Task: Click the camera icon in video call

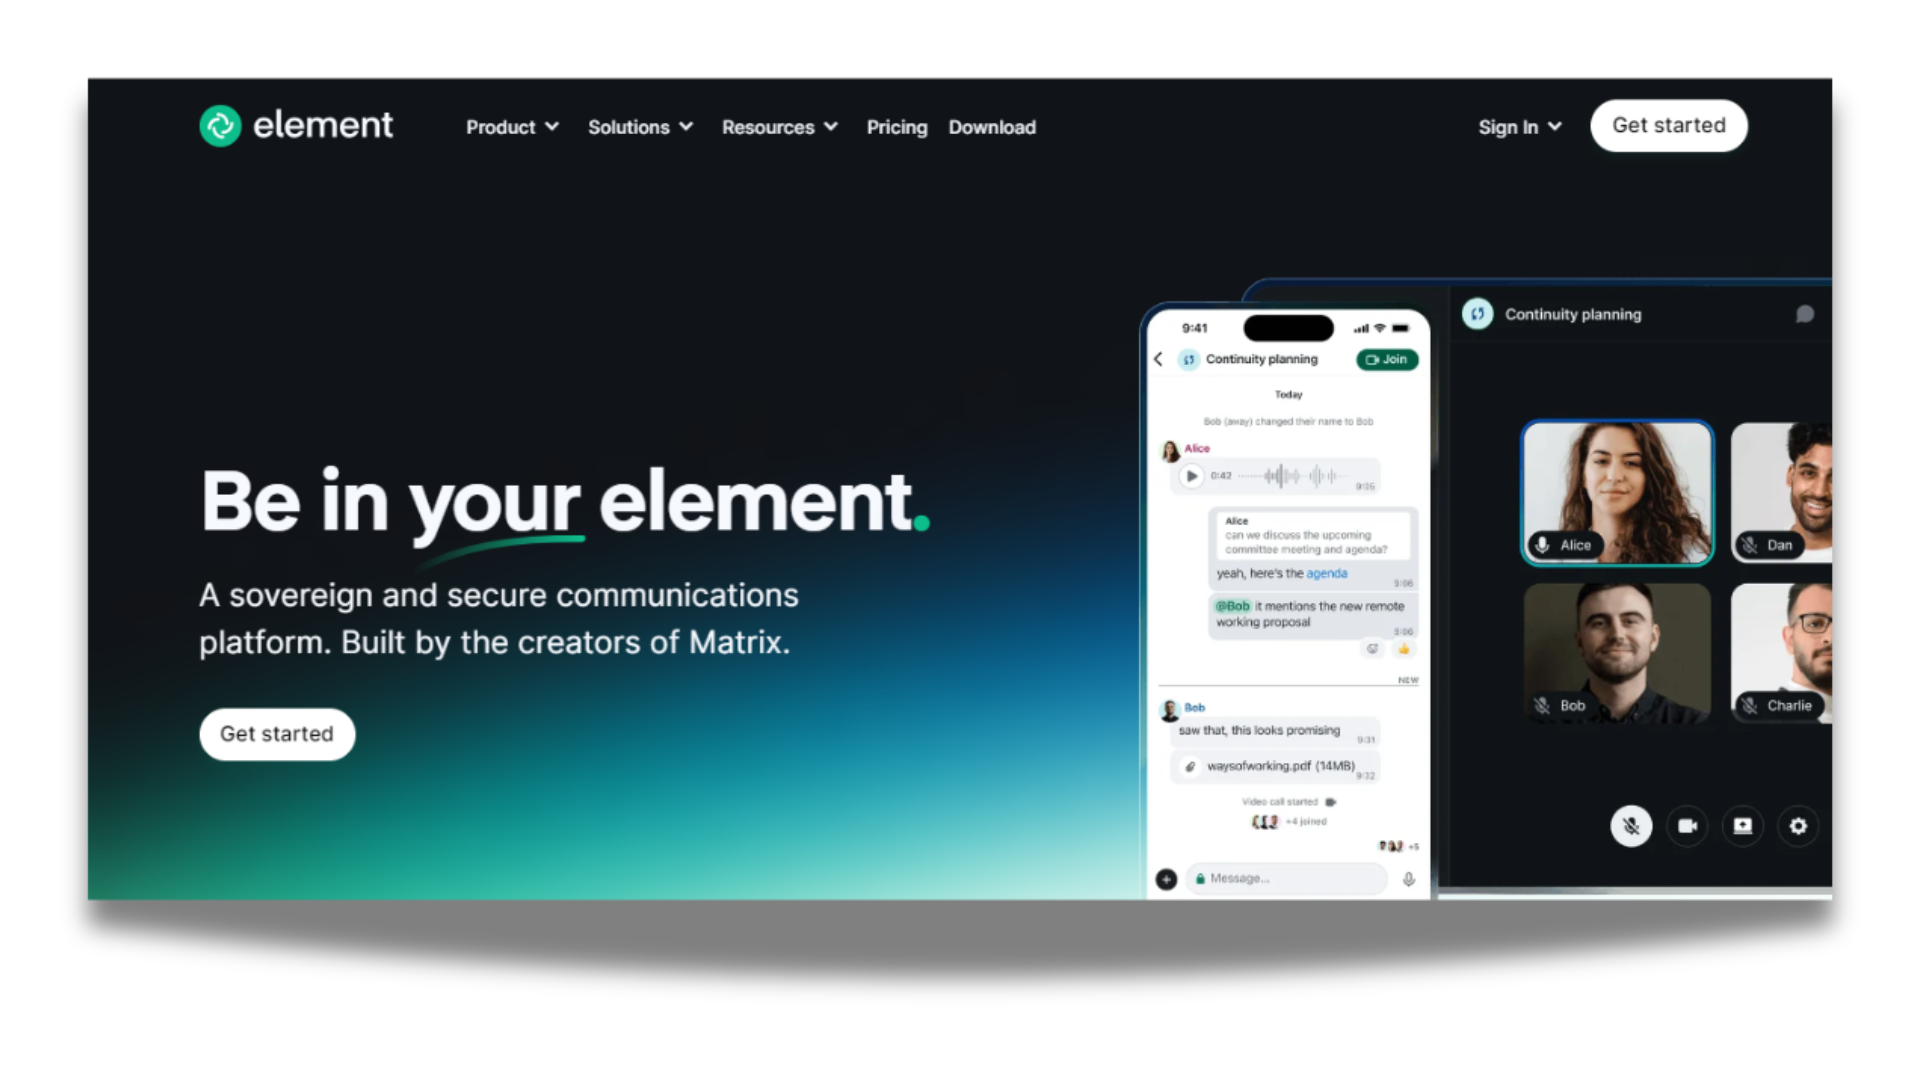Action: tap(1689, 824)
